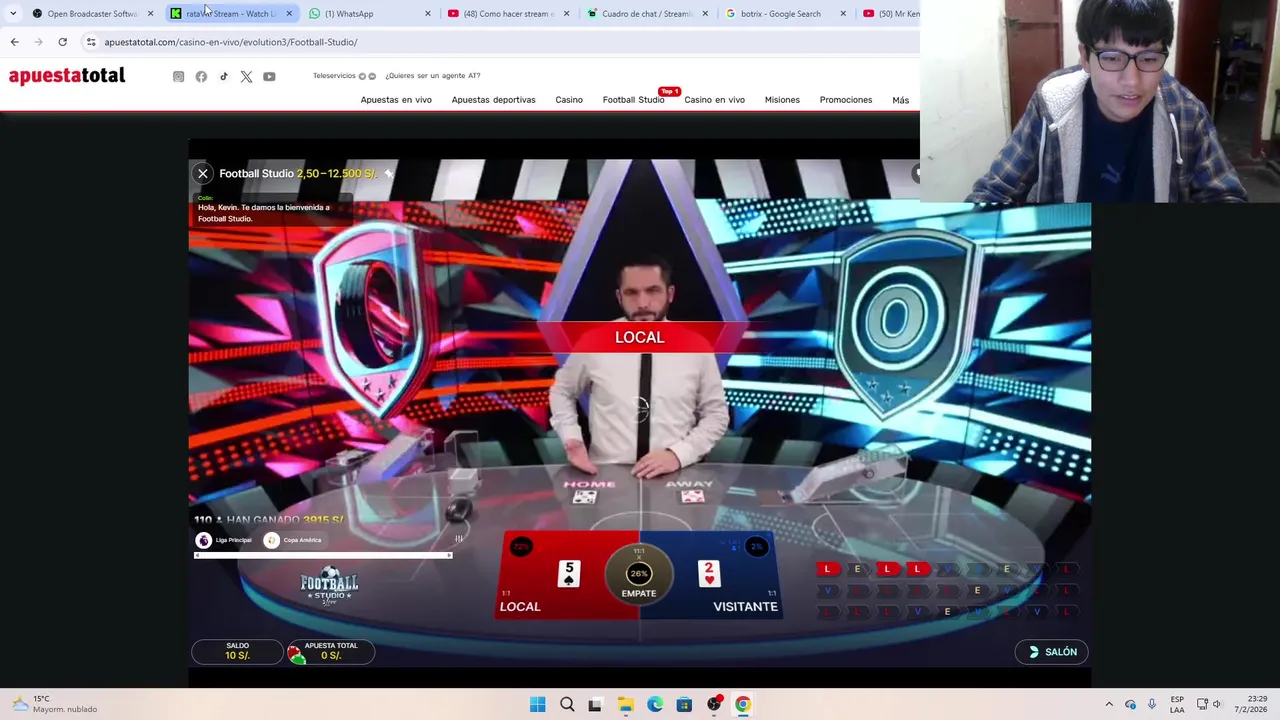Screen dimensions: 1280x720
Task: Click the apuestatotal logo
Action: point(67,76)
